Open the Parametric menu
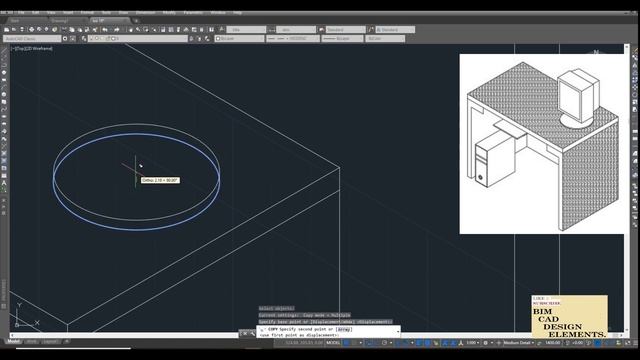The height and width of the screenshot is (360, 640). [193, 13]
